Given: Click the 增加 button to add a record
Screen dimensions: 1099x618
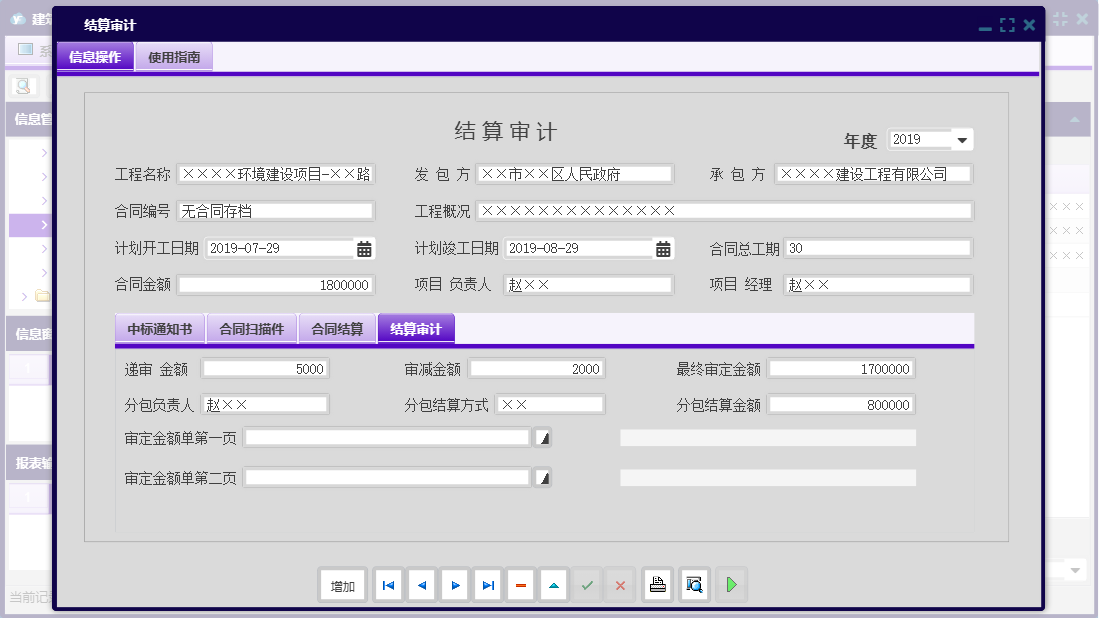Looking at the screenshot, I should pyautogui.click(x=343, y=585).
